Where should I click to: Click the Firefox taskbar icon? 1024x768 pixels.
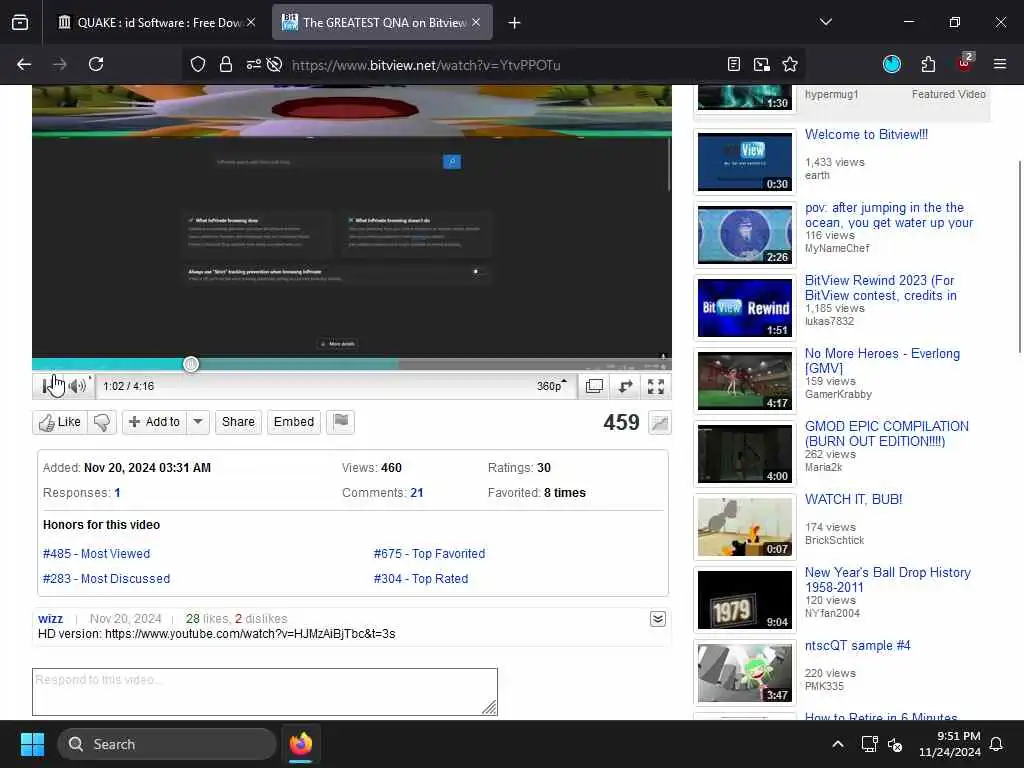click(x=301, y=744)
